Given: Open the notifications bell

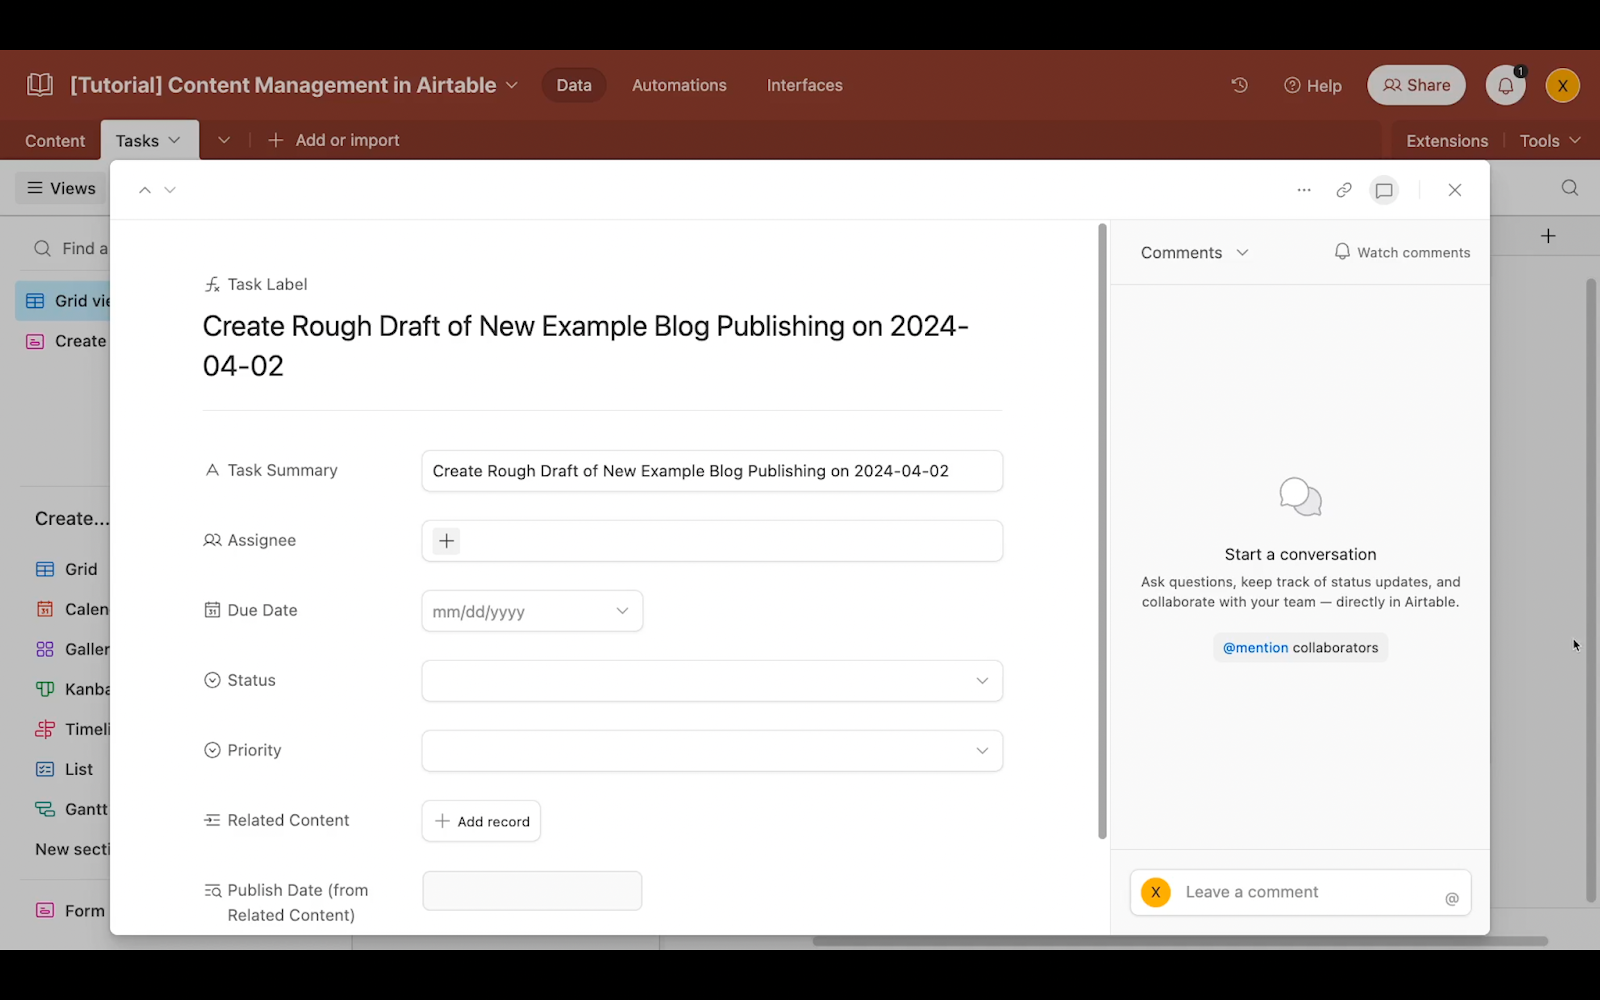Looking at the screenshot, I should point(1505,86).
